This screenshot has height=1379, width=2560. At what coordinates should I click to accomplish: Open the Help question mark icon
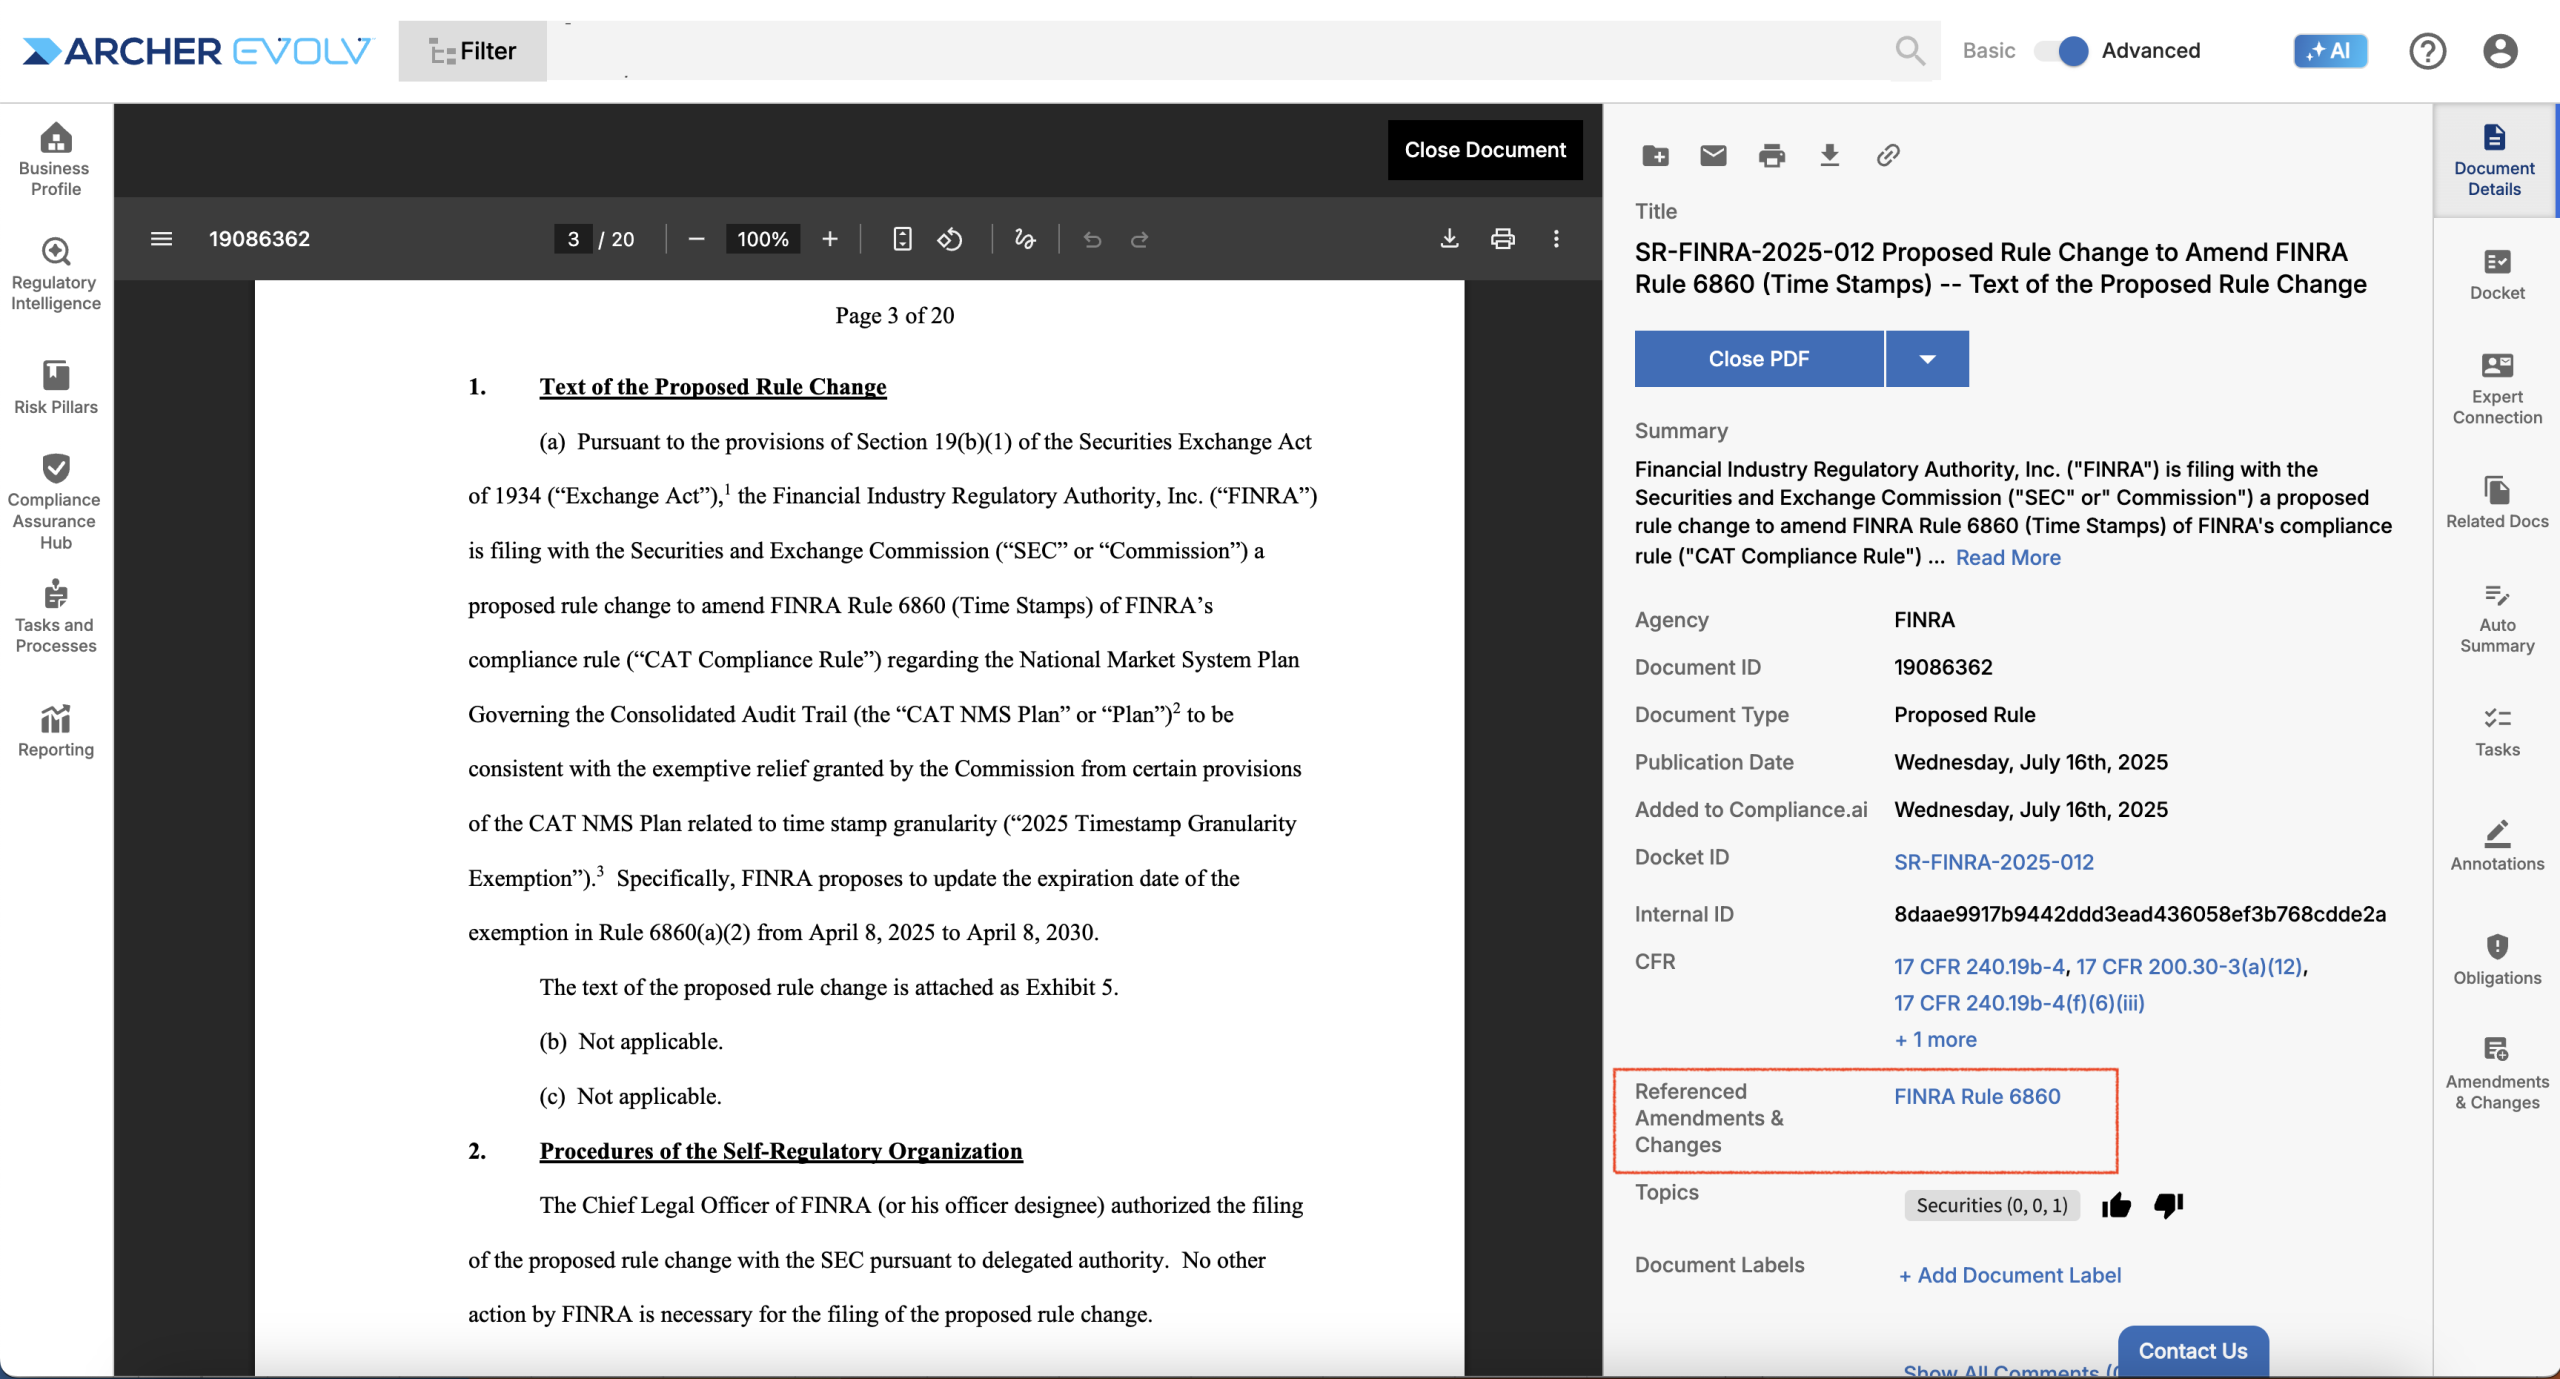click(2427, 51)
